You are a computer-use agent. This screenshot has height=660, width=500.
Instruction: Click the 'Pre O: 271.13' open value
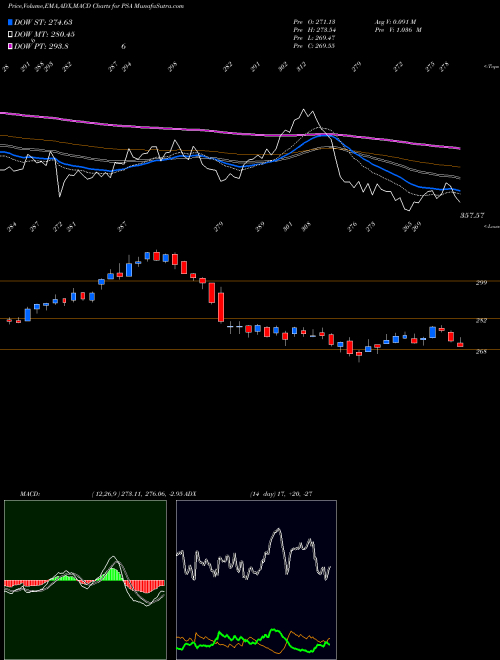point(314,22)
